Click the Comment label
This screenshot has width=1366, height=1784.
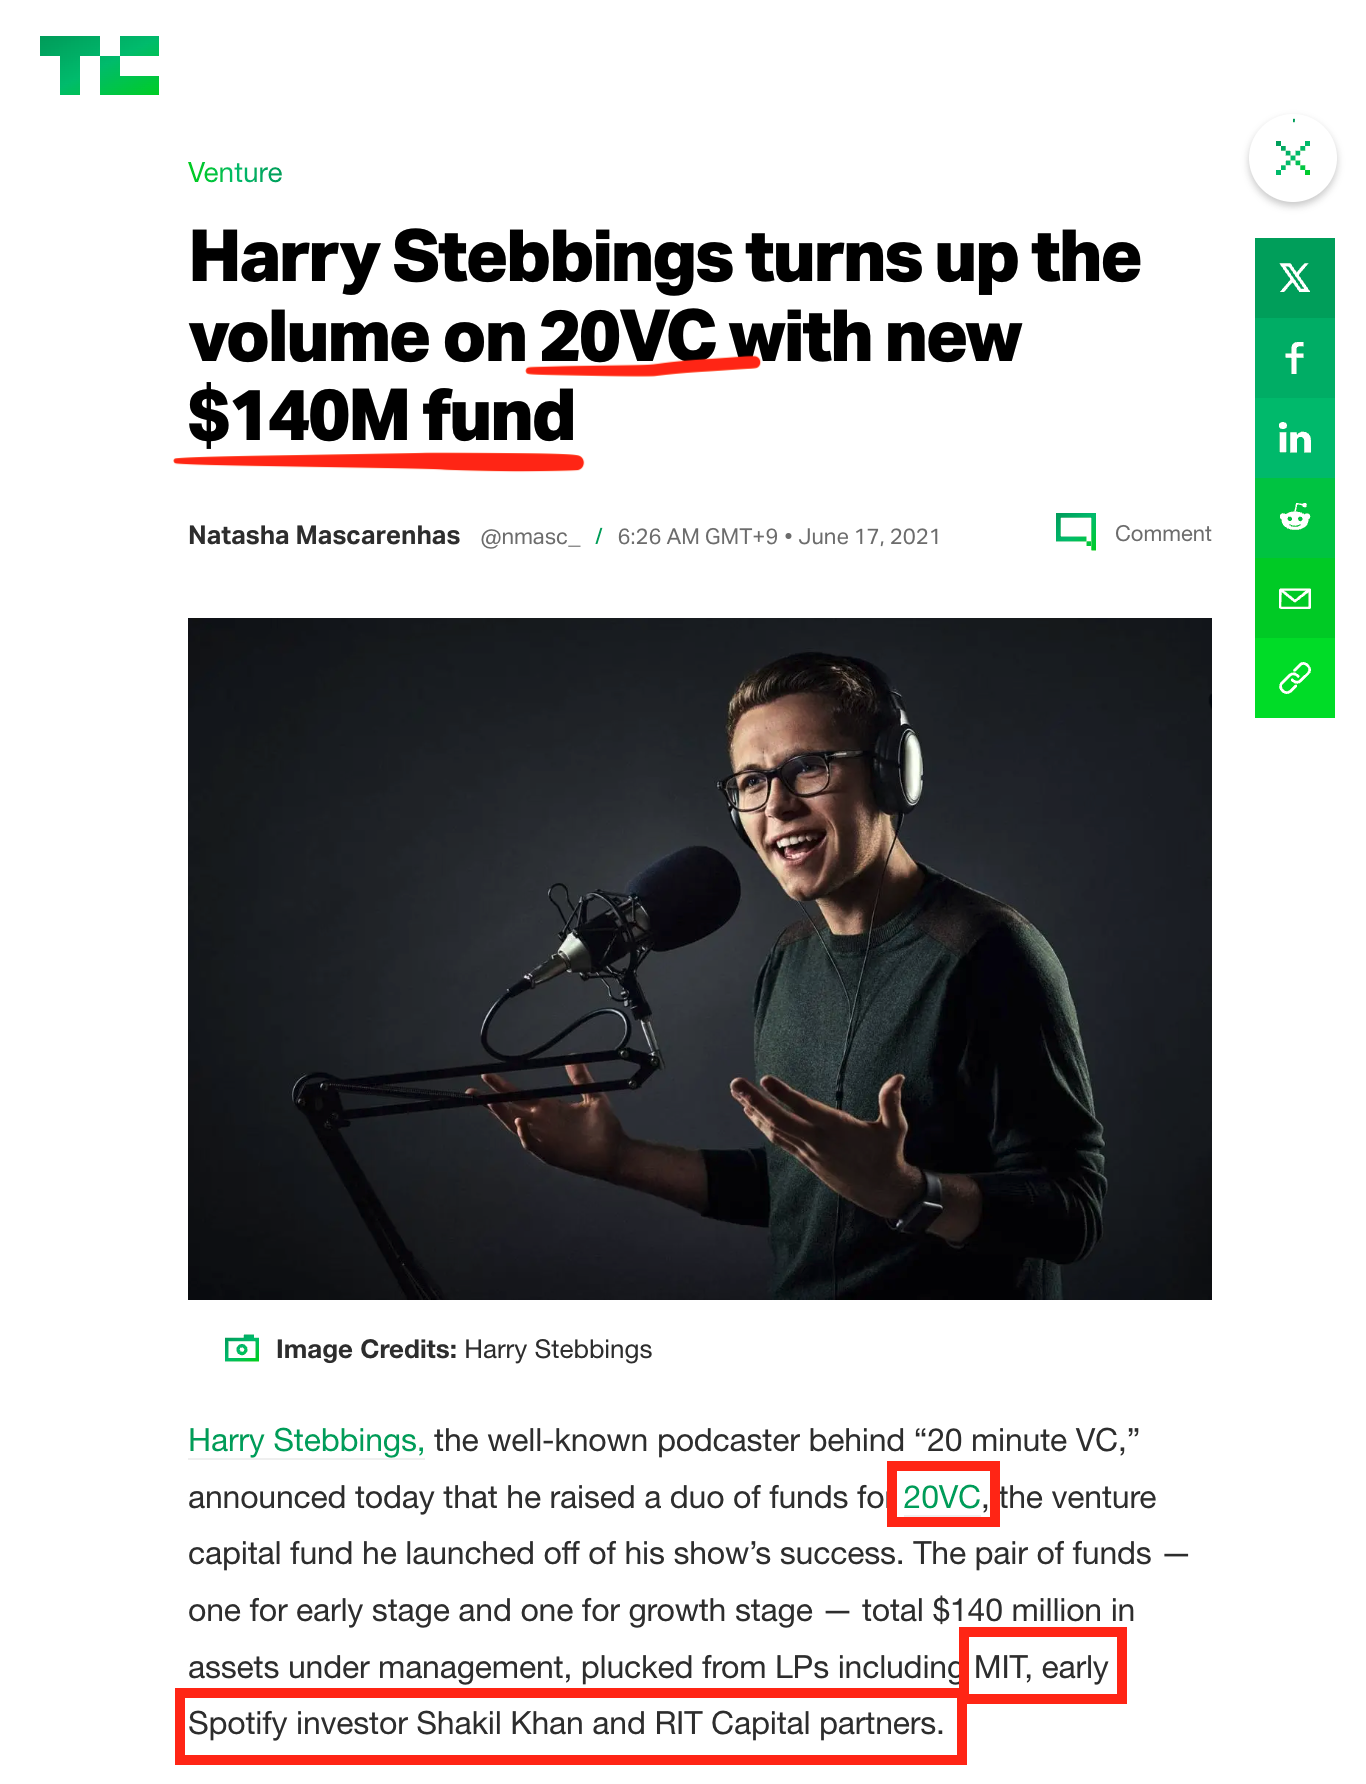[x=1162, y=534]
